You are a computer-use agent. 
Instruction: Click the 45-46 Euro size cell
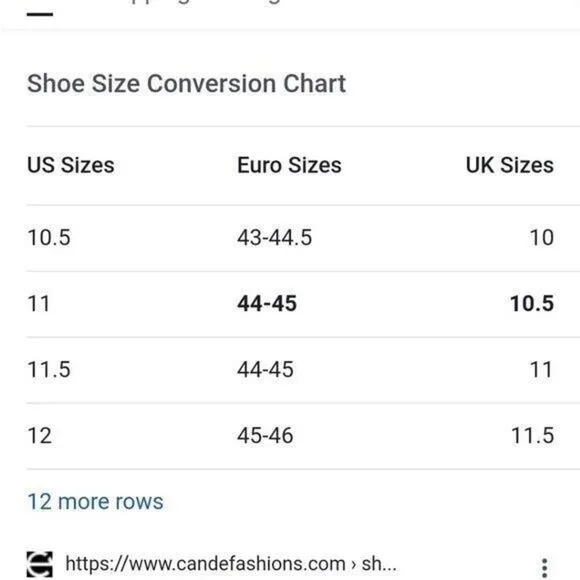(265, 436)
